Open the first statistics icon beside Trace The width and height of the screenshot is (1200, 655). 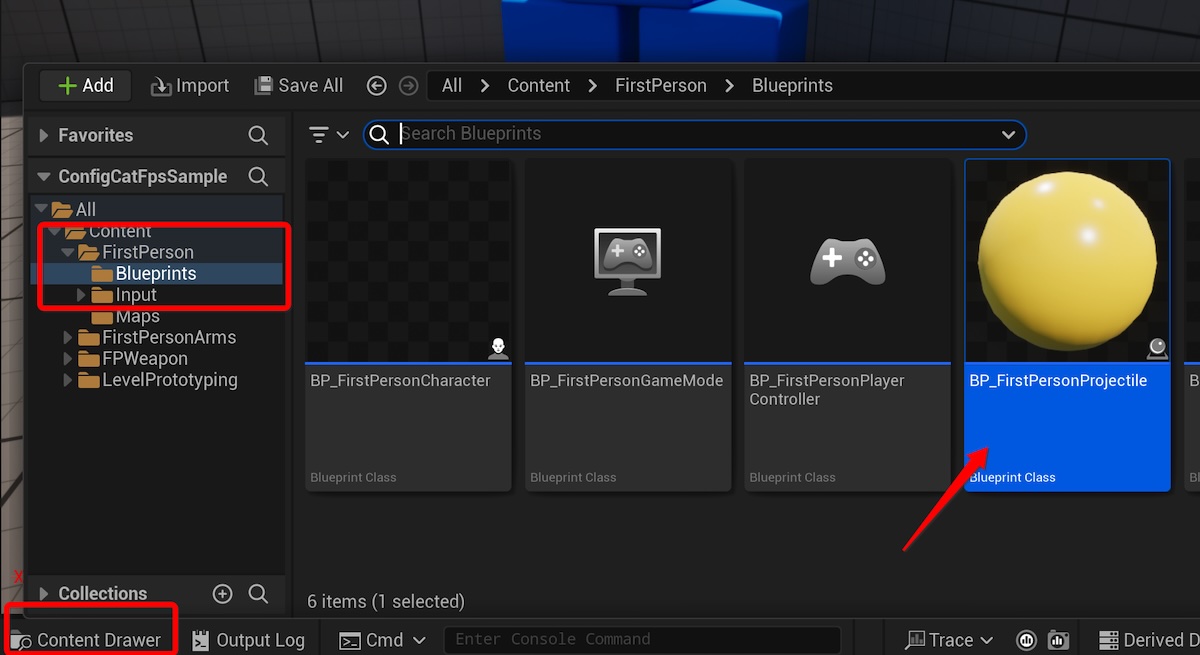pyautogui.click(x=1026, y=640)
